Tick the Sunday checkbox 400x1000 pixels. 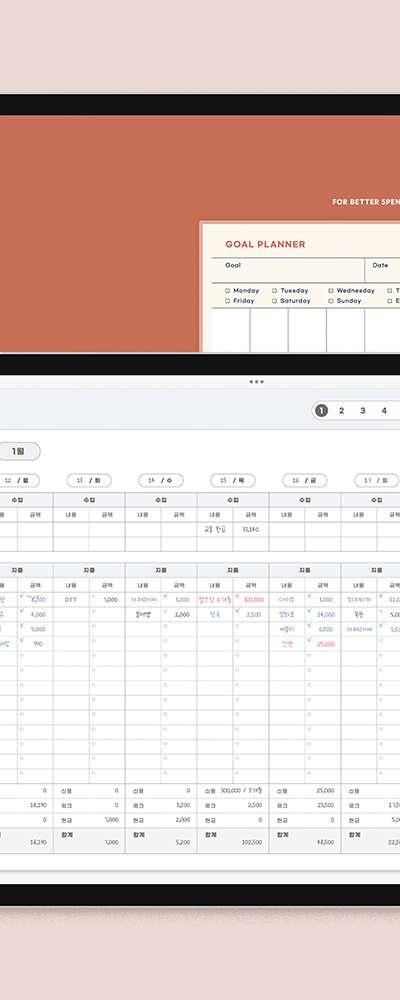tap(330, 301)
